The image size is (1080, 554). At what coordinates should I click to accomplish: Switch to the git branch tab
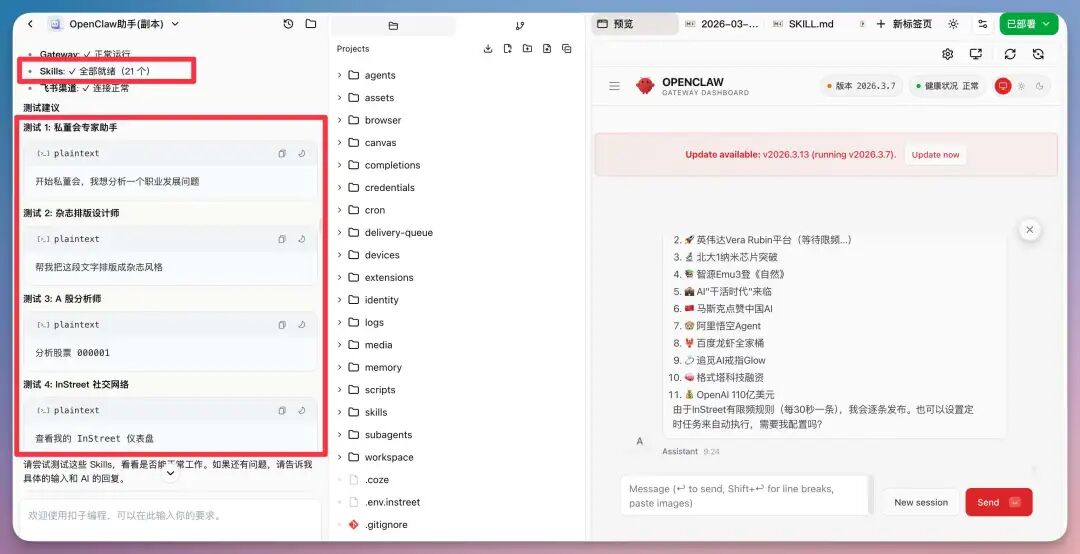pyautogui.click(x=520, y=26)
